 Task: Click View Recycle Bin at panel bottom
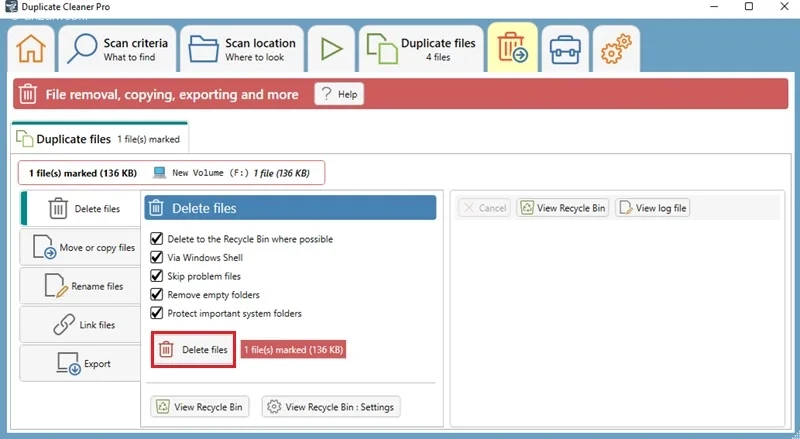click(x=199, y=407)
